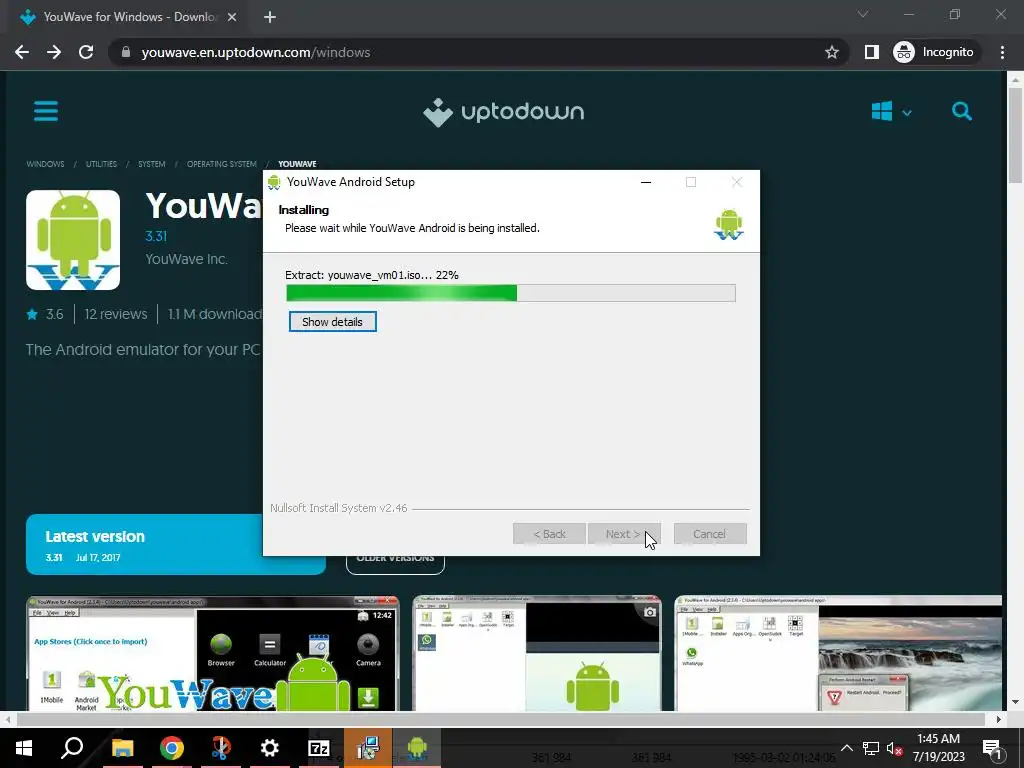Click the horizontal page scrollbar
The image size is (1024, 768).
pos(500,719)
